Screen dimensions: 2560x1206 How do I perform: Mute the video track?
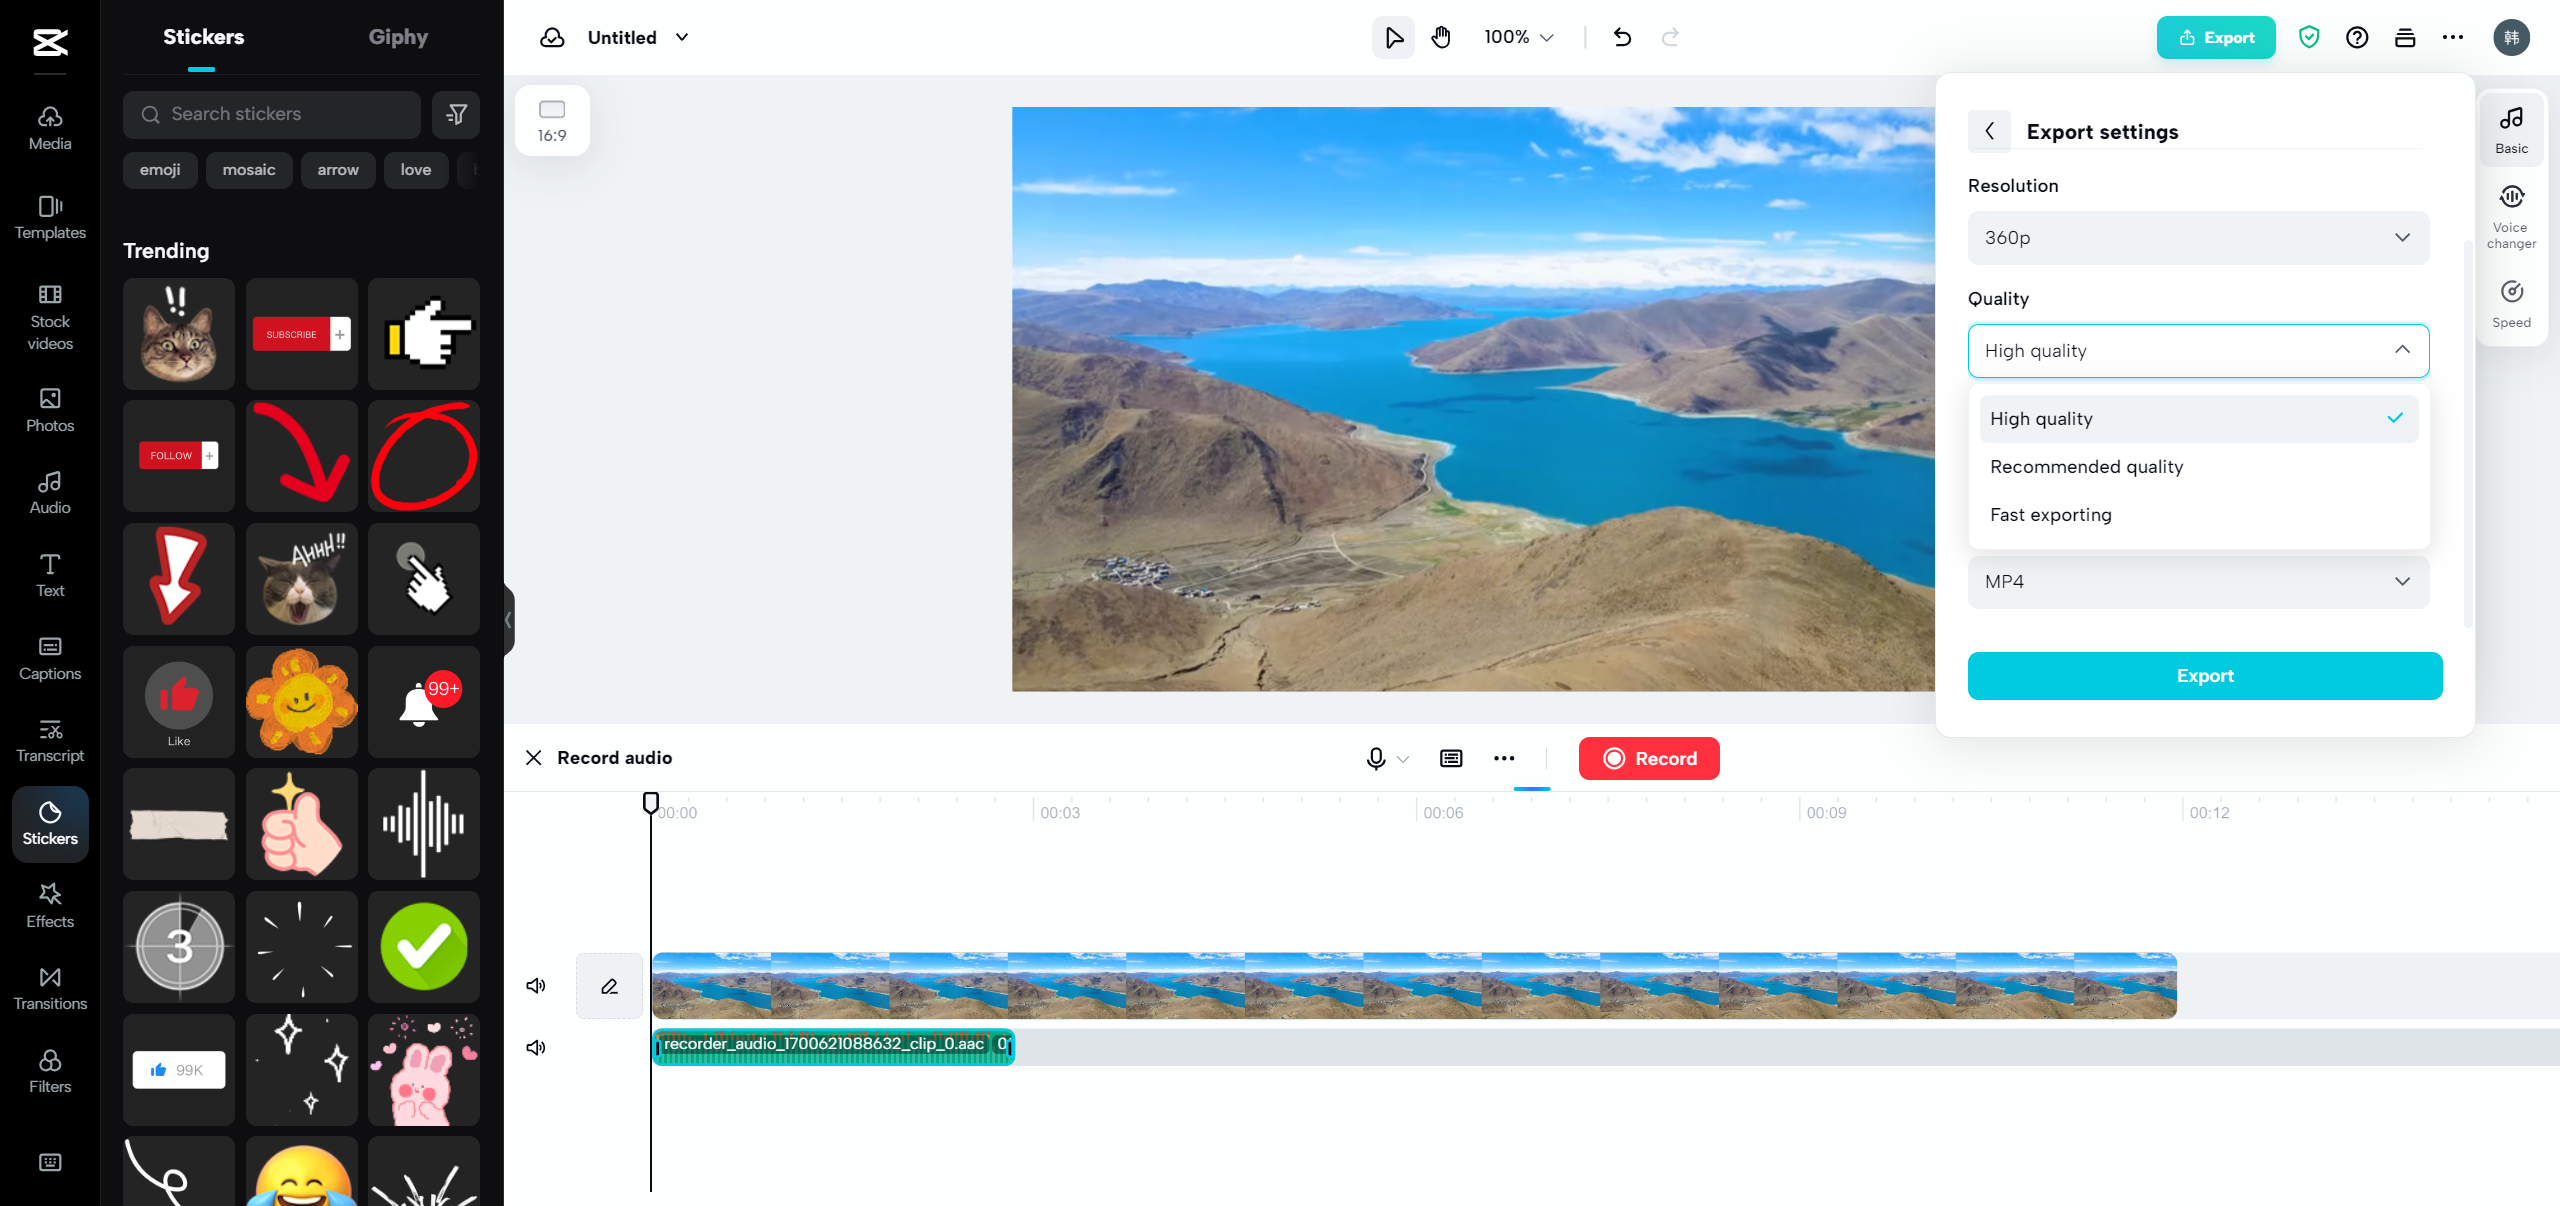[x=535, y=986]
